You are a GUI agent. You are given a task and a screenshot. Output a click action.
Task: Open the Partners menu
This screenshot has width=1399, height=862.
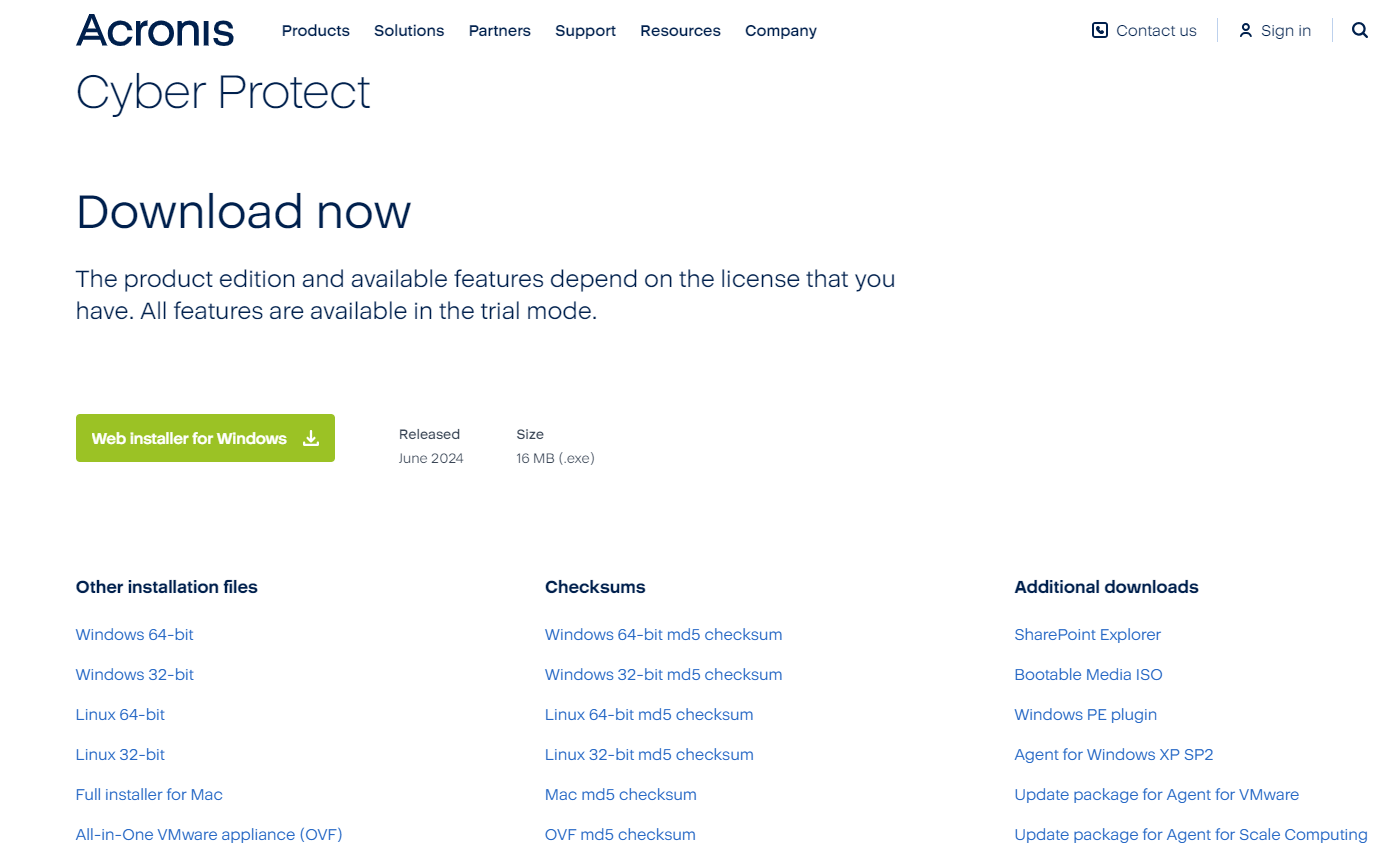(x=500, y=31)
